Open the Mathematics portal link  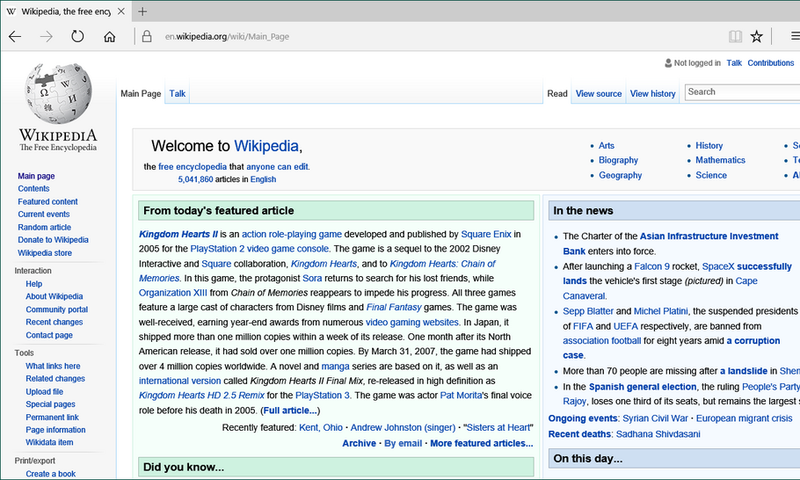coord(720,160)
